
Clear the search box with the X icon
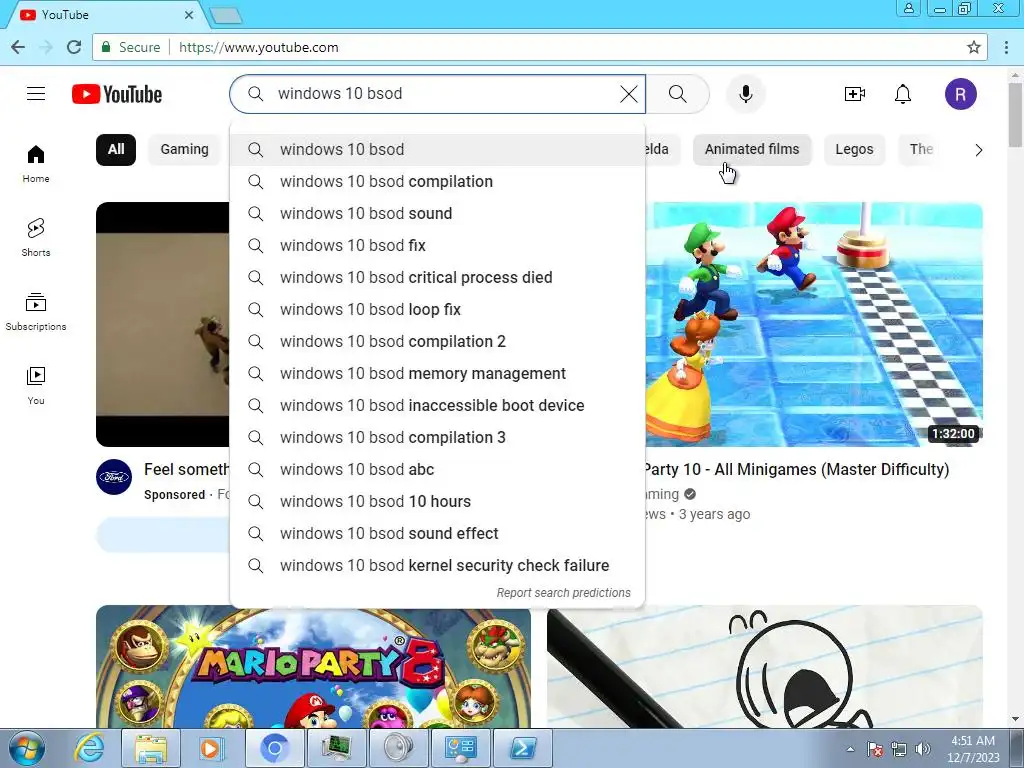point(628,94)
